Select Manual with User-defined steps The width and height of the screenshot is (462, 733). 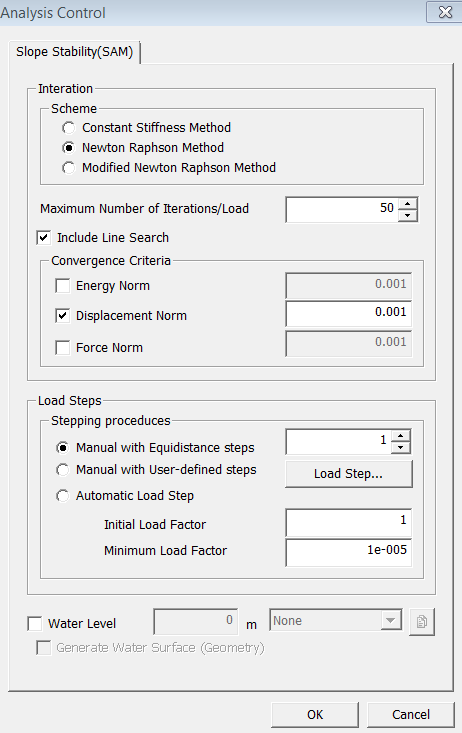point(63,469)
